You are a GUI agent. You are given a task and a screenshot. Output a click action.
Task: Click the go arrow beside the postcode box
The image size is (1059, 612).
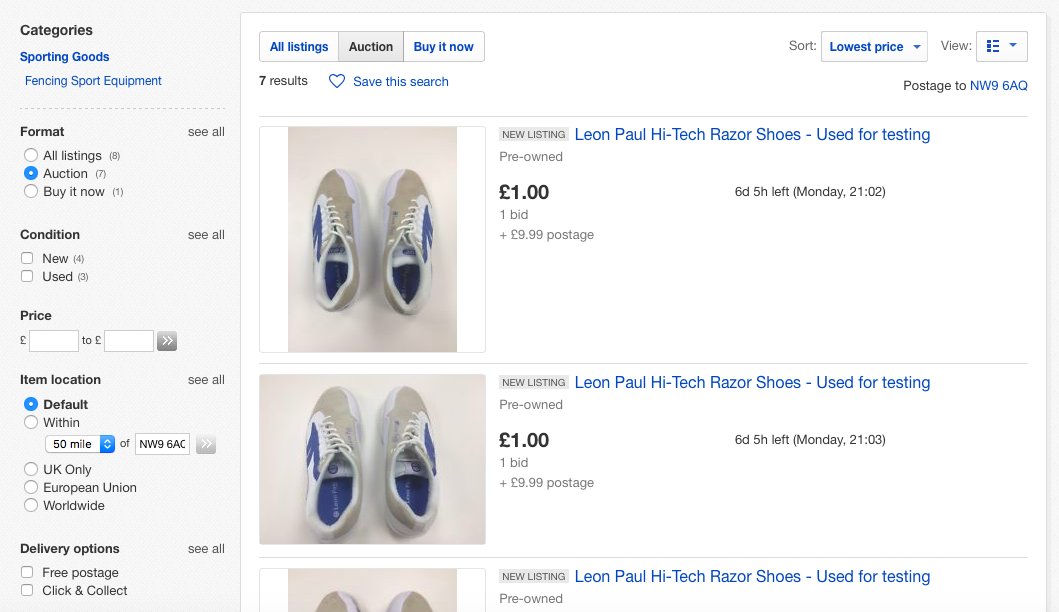[206, 444]
